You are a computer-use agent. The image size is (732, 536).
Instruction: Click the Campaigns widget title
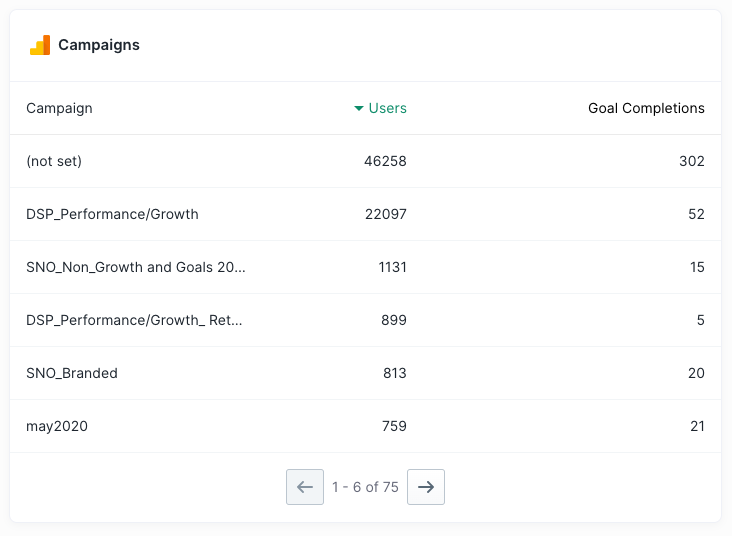99,45
